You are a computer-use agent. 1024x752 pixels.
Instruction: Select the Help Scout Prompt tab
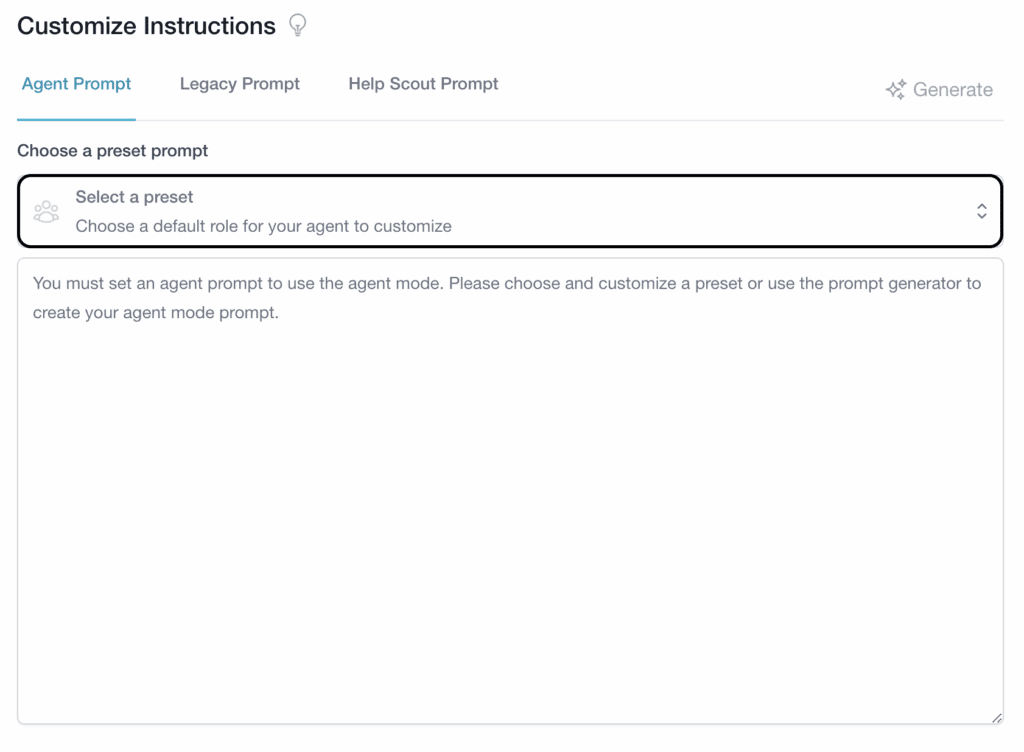(423, 84)
